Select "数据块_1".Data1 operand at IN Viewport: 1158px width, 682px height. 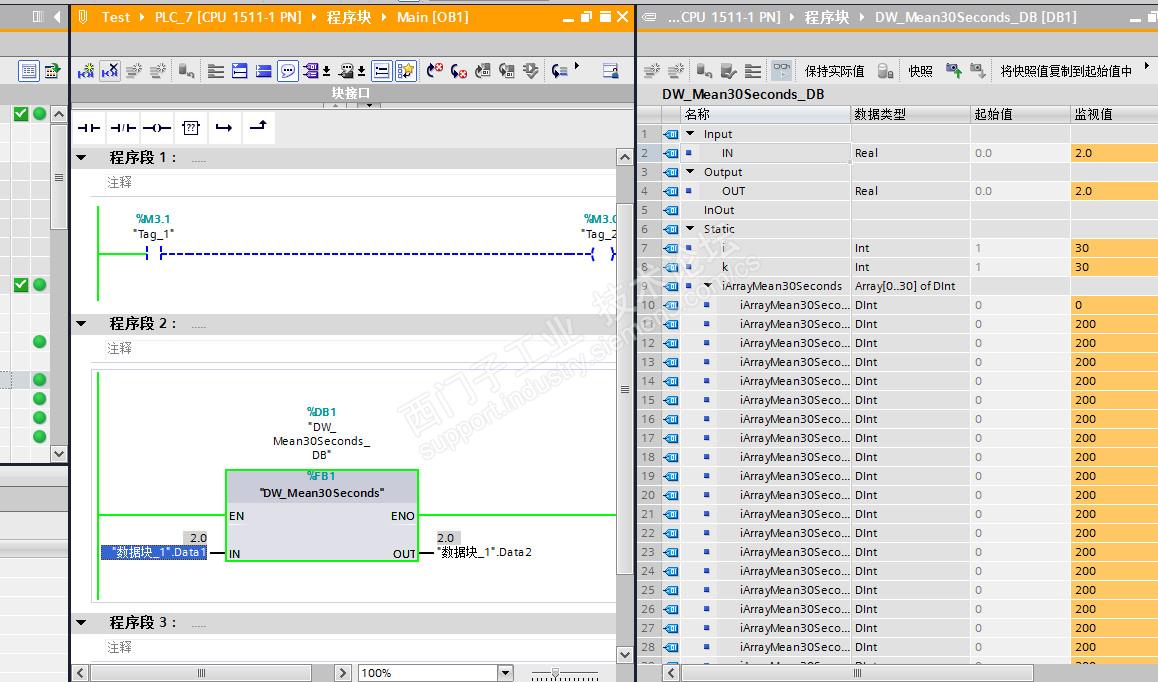(154, 552)
